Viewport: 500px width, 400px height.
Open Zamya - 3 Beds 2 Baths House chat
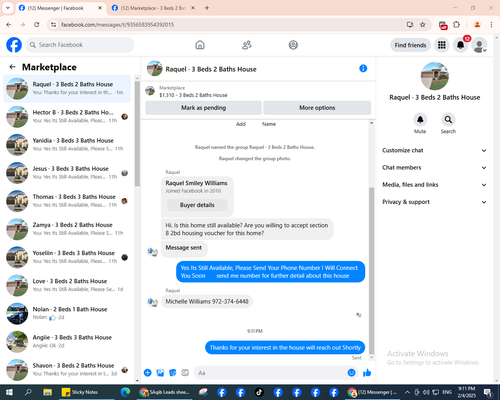pyautogui.click(x=67, y=229)
